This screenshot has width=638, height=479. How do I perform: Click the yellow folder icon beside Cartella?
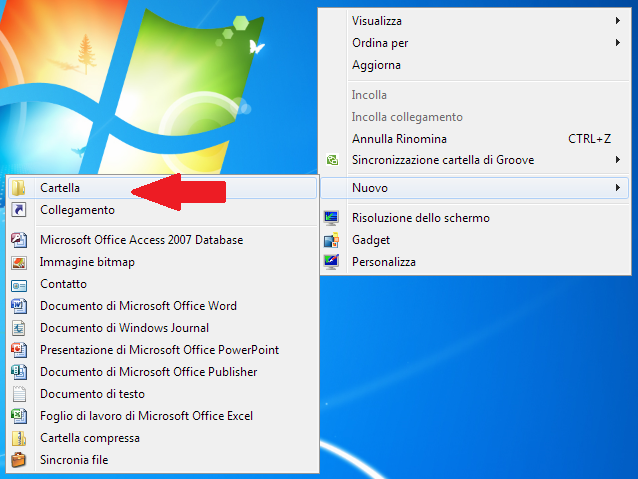[x=18, y=188]
